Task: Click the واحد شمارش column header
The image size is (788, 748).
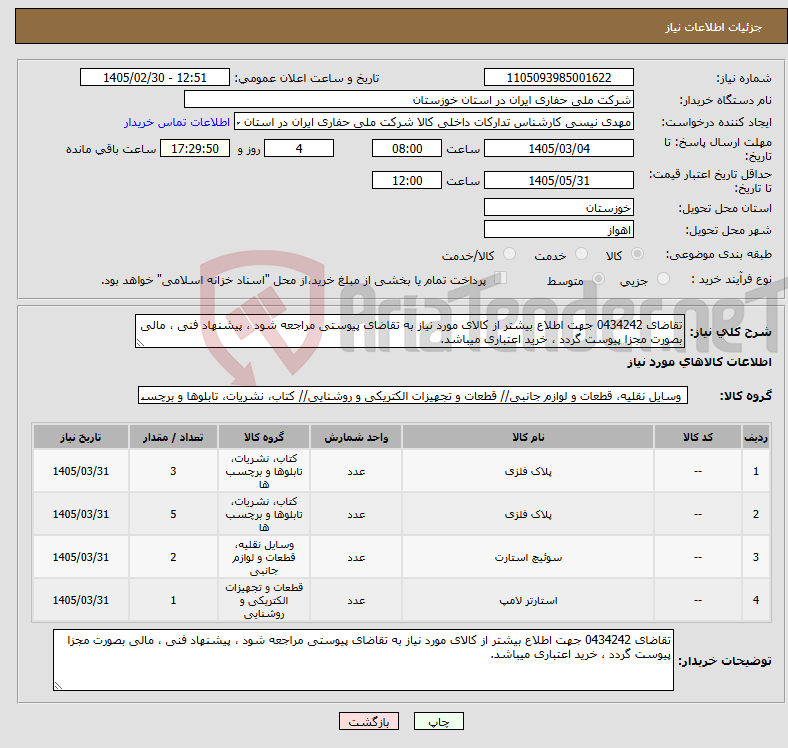Action: click(356, 437)
